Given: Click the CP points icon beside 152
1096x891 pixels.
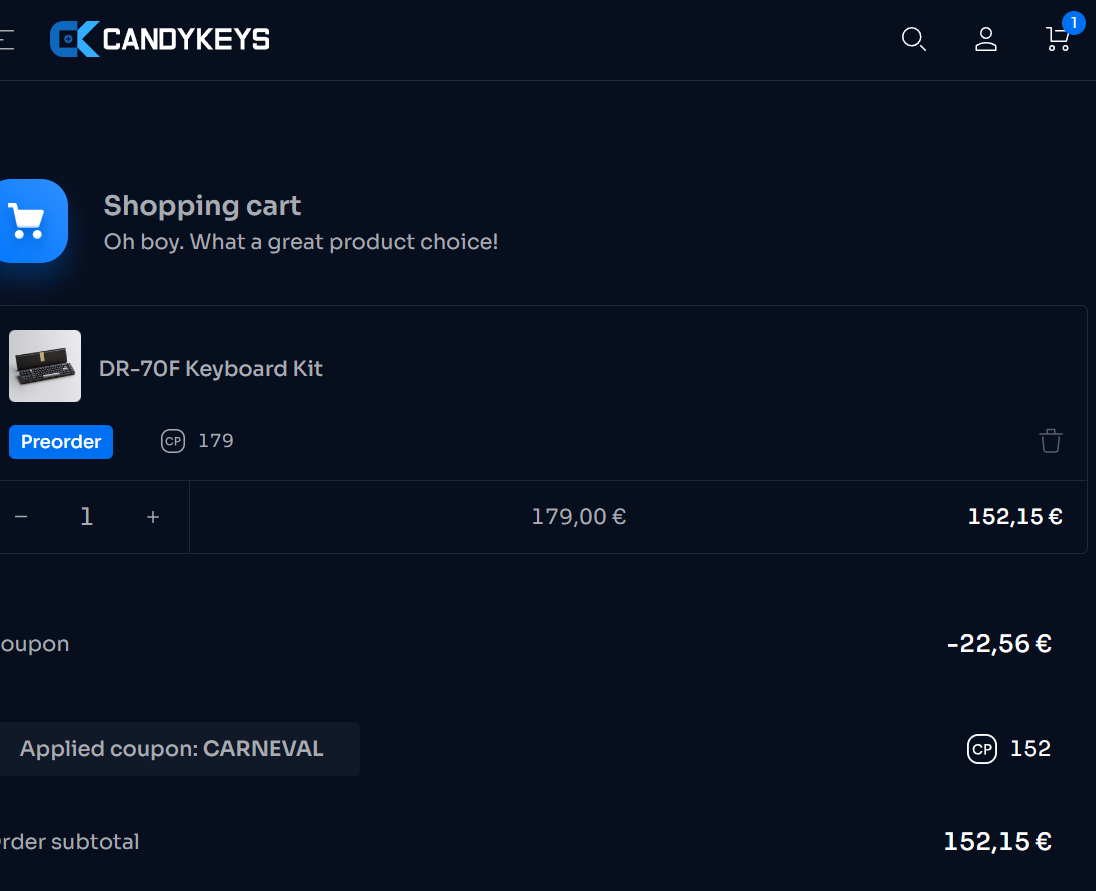Looking at the screenshot, I should pyautogui.click(x=982, y=749).
